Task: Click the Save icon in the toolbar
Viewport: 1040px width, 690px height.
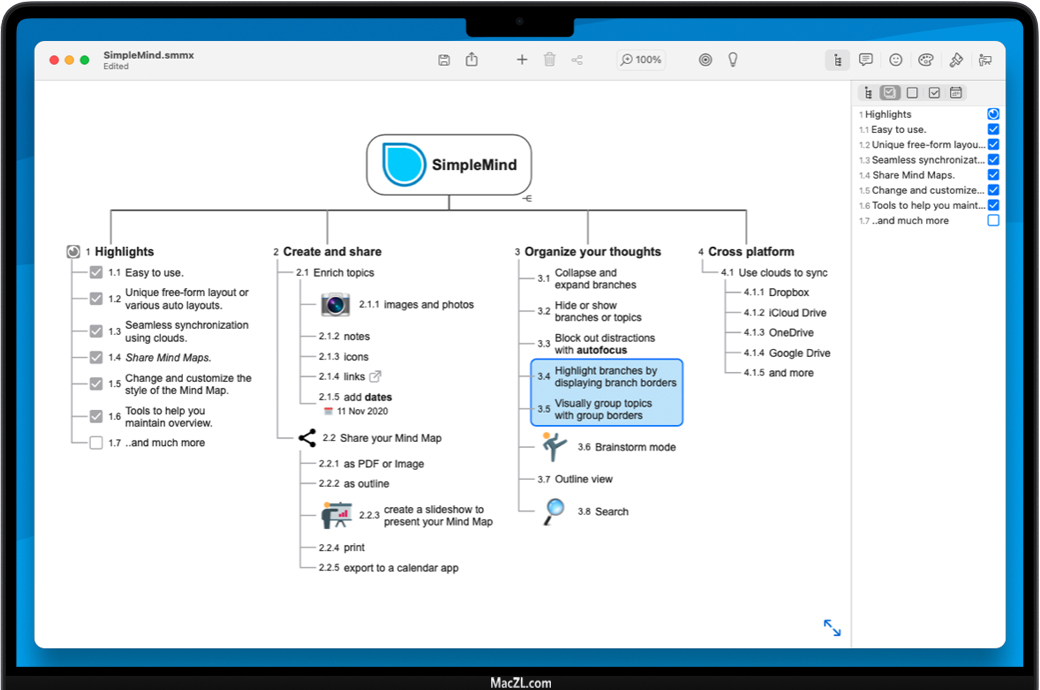Action: click(444, 60)
